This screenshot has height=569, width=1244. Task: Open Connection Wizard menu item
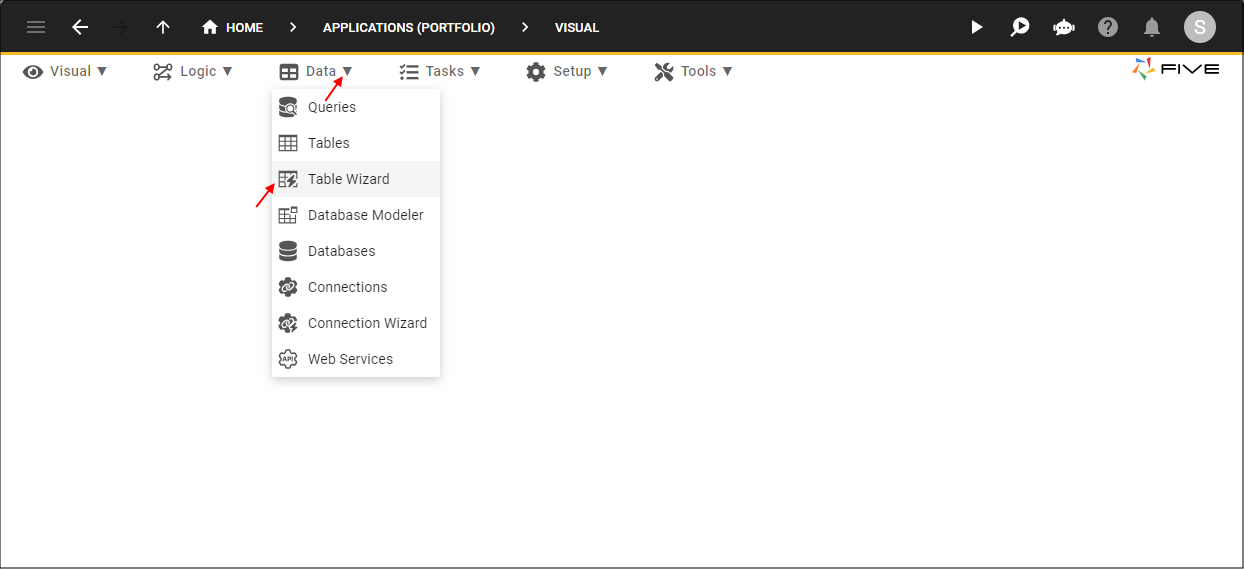[367, 323]
